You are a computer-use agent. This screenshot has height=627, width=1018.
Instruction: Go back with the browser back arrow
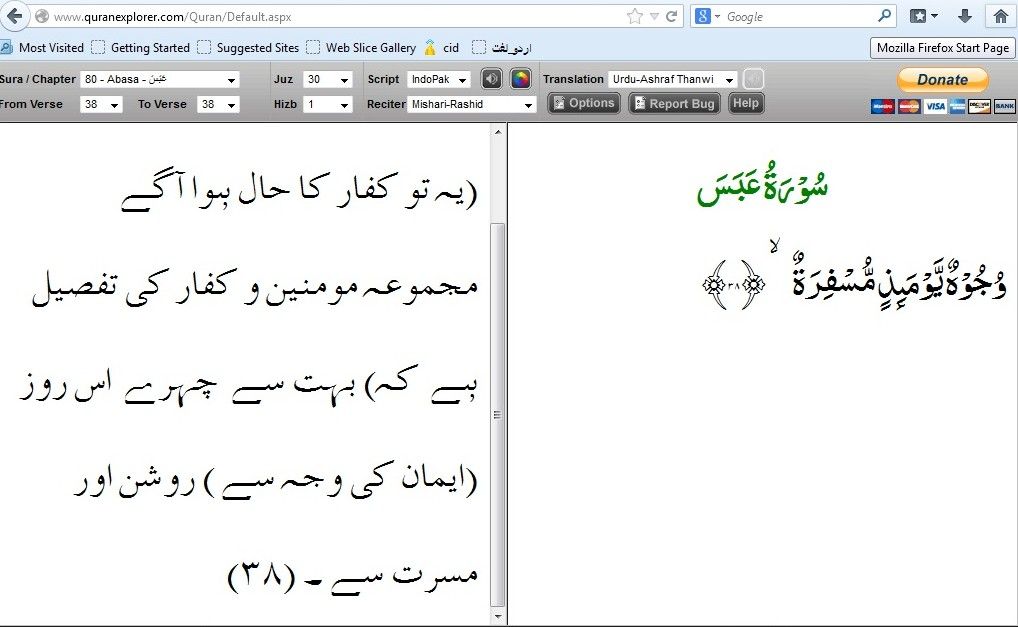(x=14, y=16)
